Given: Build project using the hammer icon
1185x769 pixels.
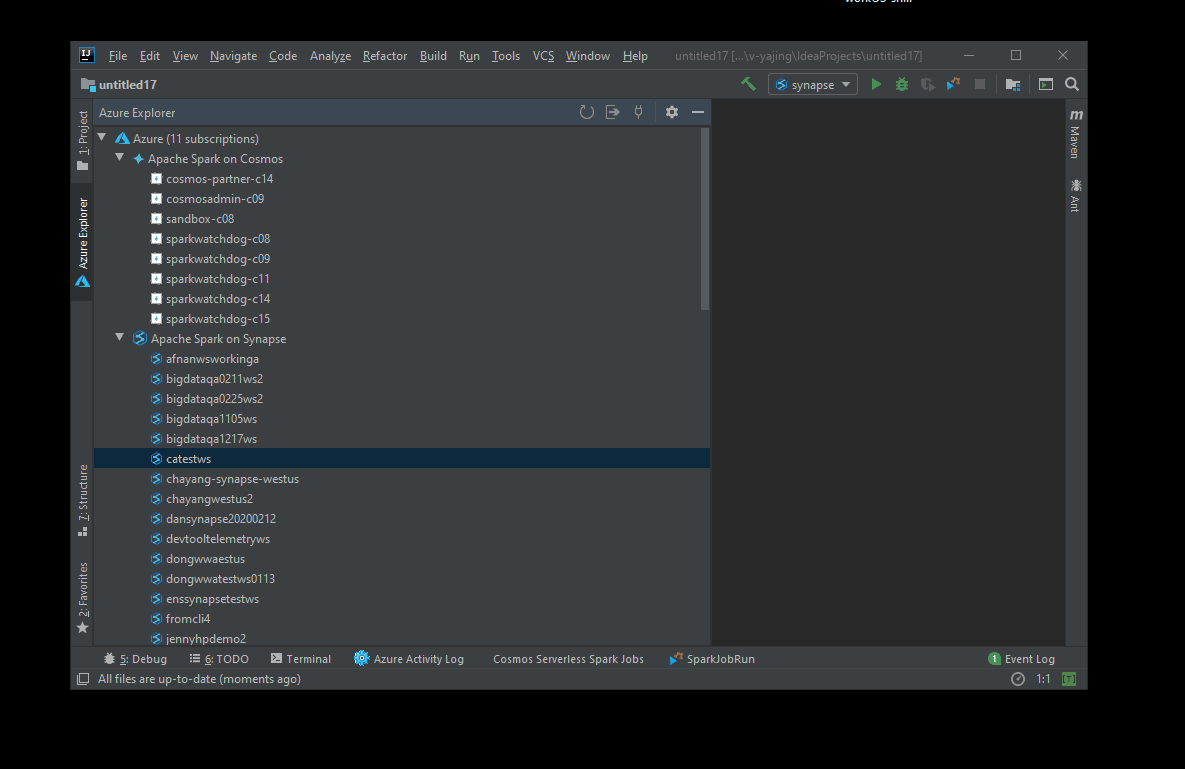Looking at the screenshot, I should click(748, 84).
